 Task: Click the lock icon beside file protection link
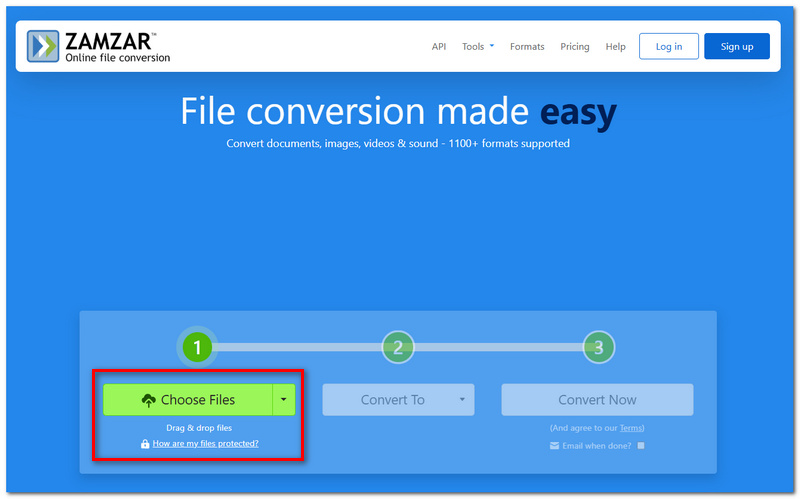tap(145, 443)
